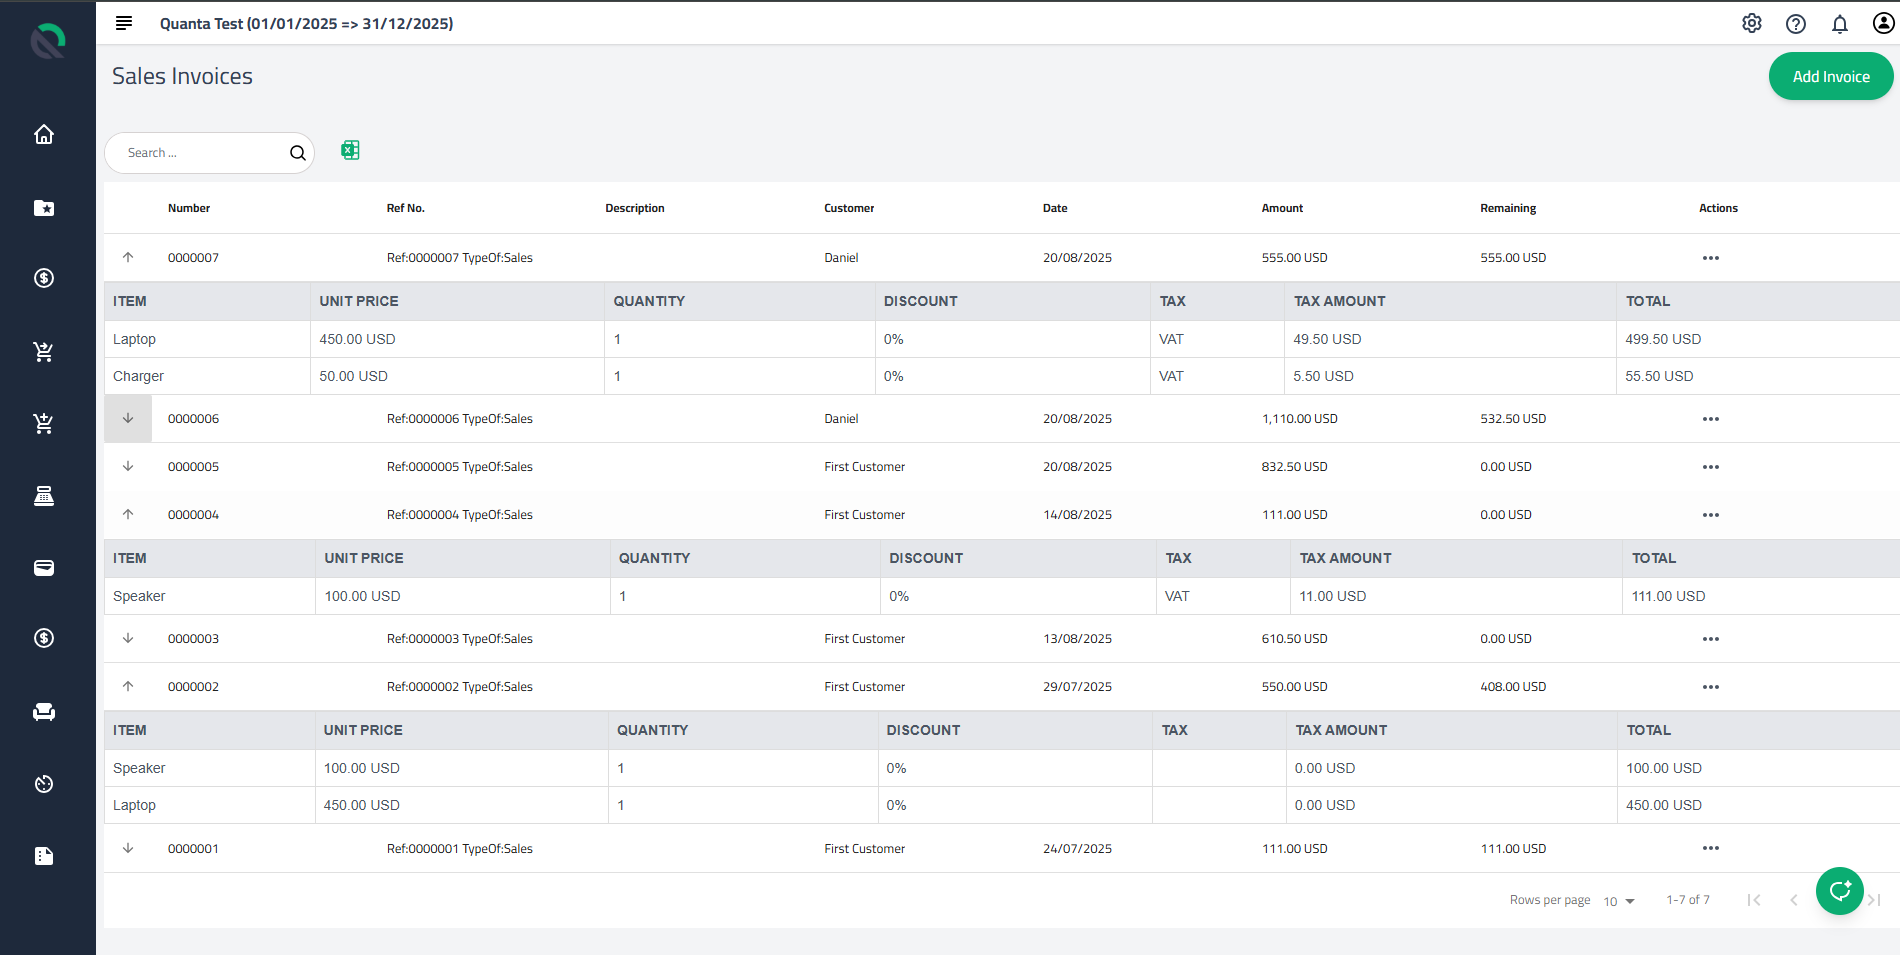Click the Add Invoice button
This screenshot has height=955, width=1900.
[x=1830, y=76]
